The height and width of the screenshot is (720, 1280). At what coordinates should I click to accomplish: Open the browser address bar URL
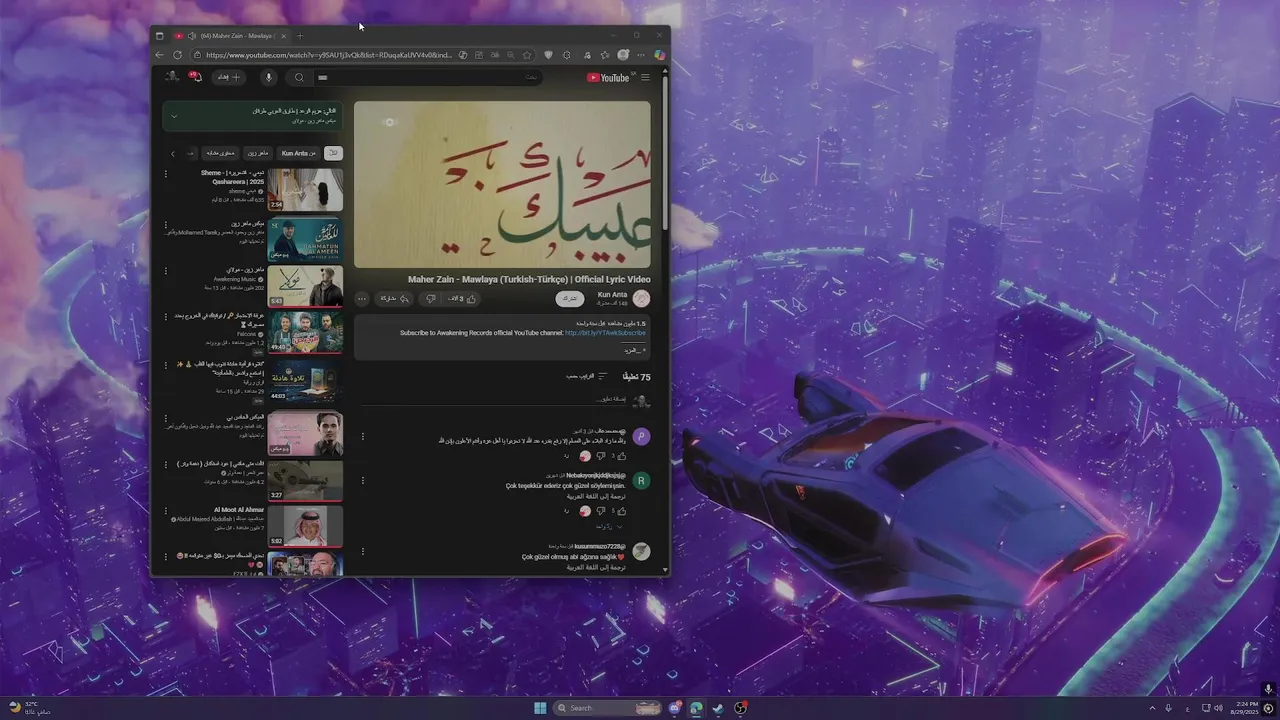330,55
